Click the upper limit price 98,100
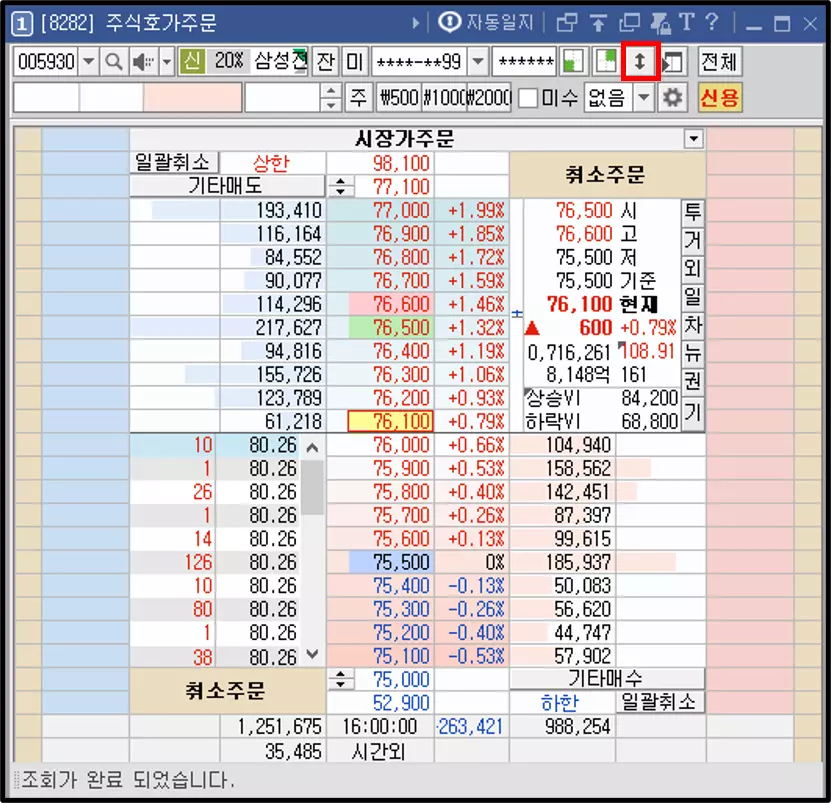 click(381, 163)
